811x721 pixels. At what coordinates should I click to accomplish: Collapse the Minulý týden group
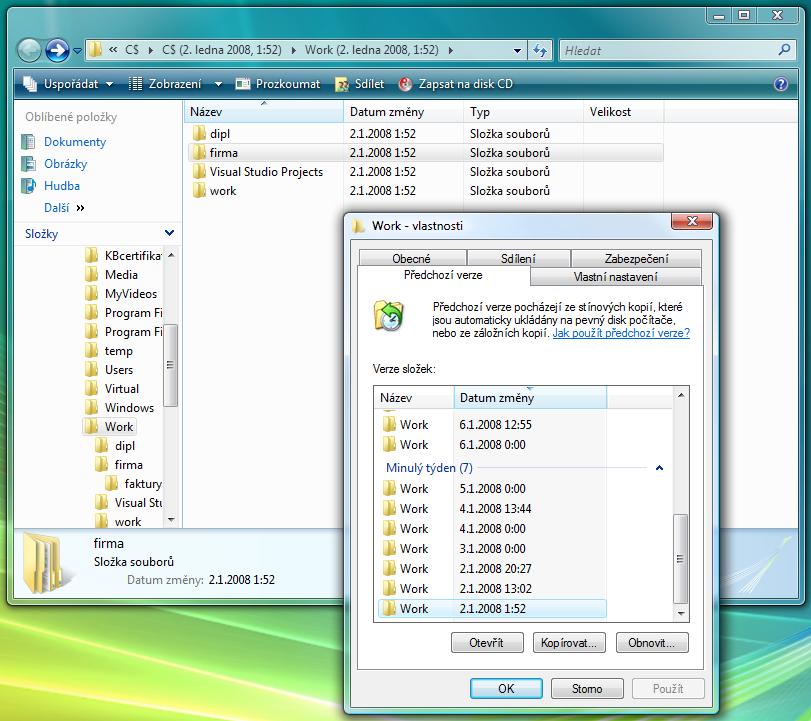click(659, 468)
